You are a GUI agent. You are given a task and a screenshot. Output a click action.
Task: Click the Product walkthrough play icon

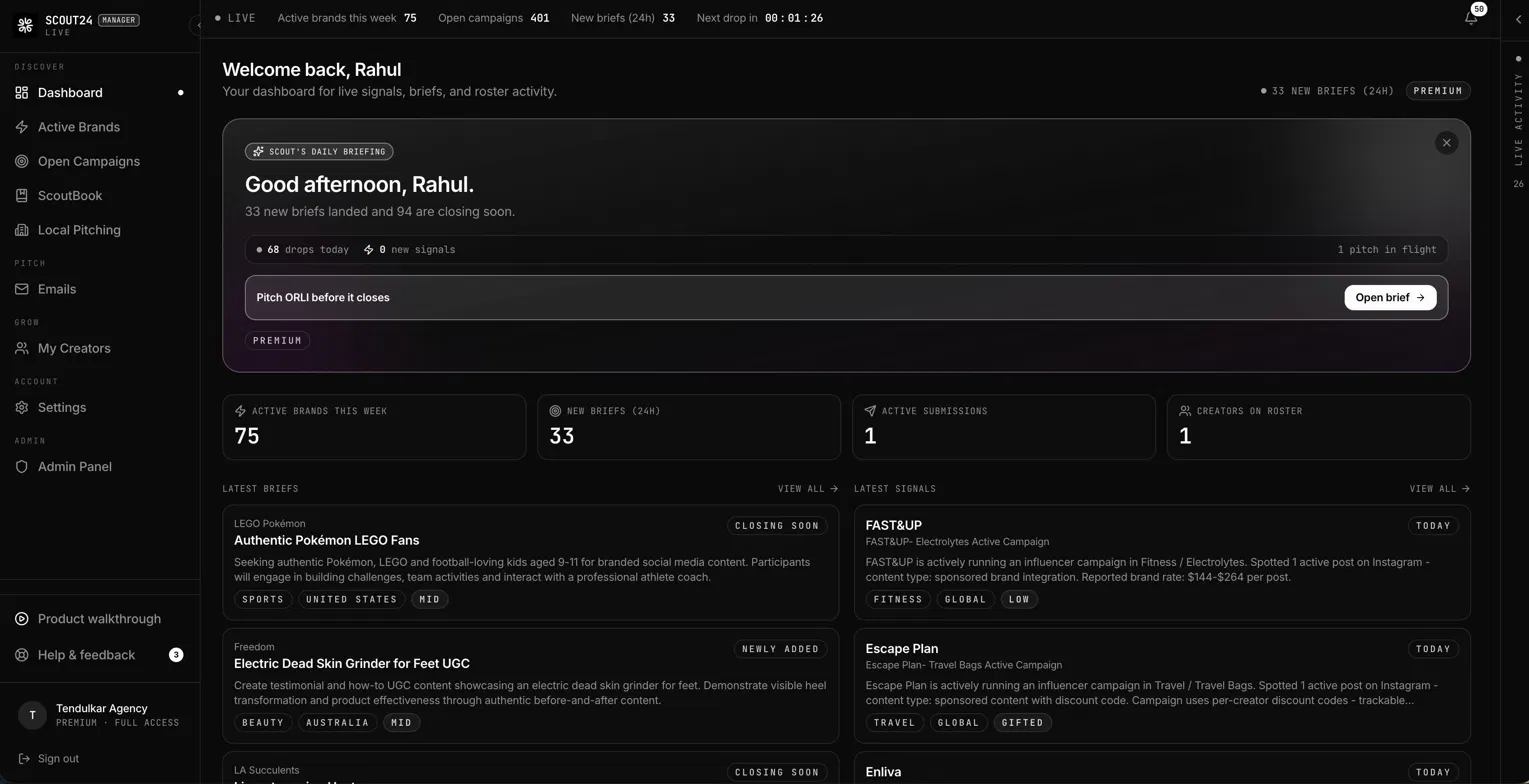[21, 619]
